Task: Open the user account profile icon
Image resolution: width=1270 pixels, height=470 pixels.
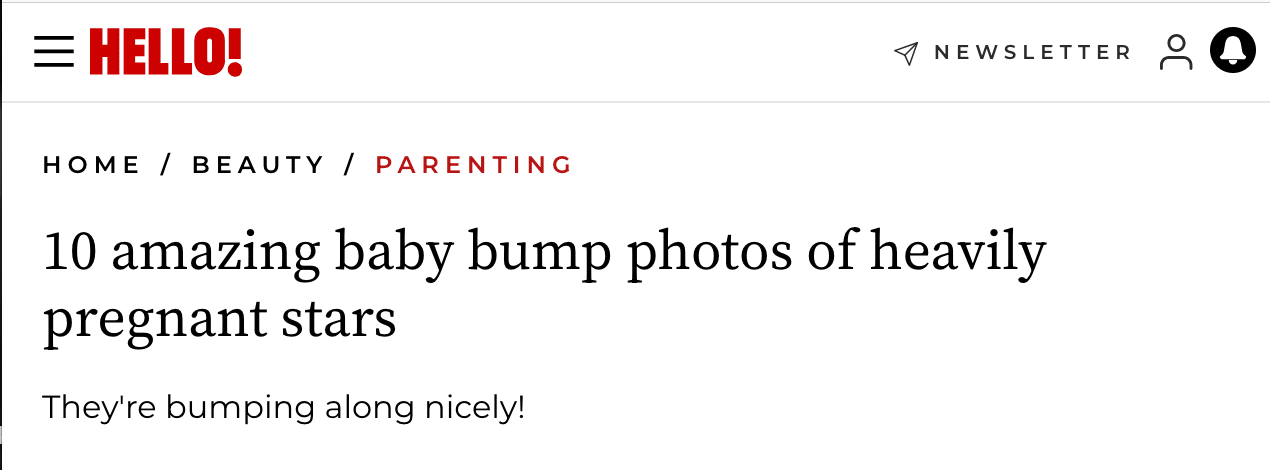Action: [x=1176, y=52]
